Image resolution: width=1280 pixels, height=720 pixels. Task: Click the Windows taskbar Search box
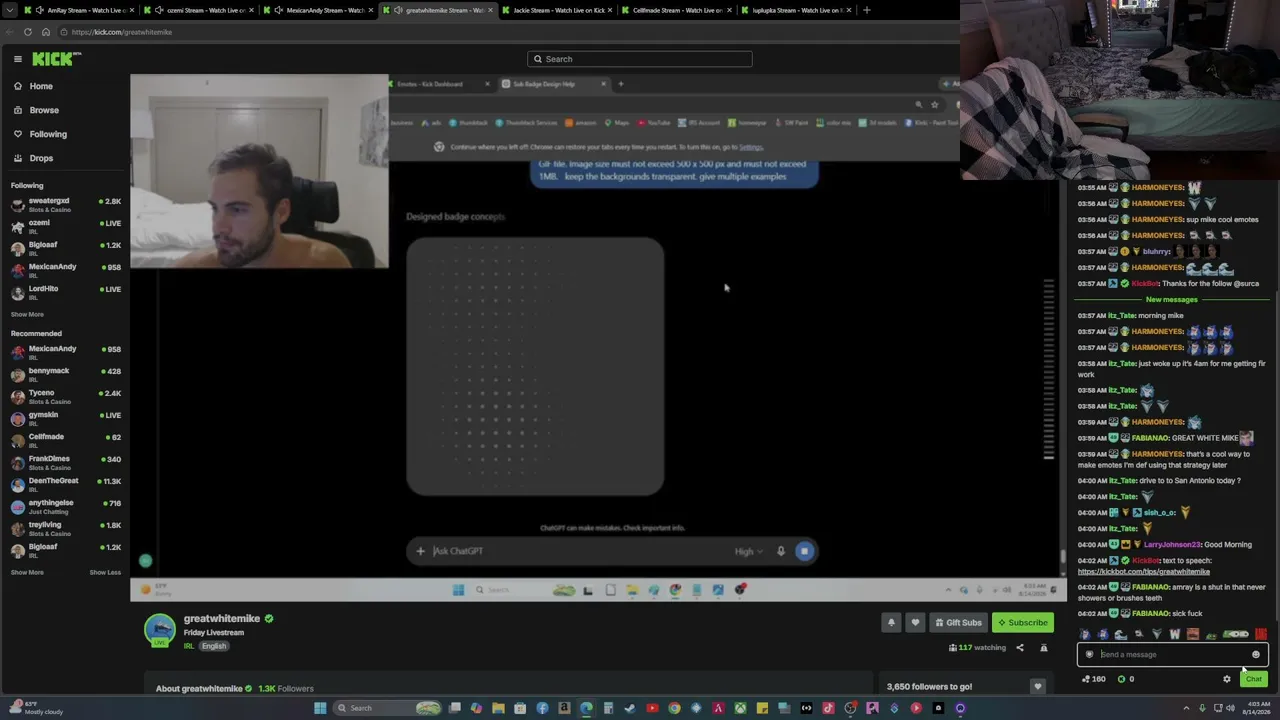[x=388, y=708]
